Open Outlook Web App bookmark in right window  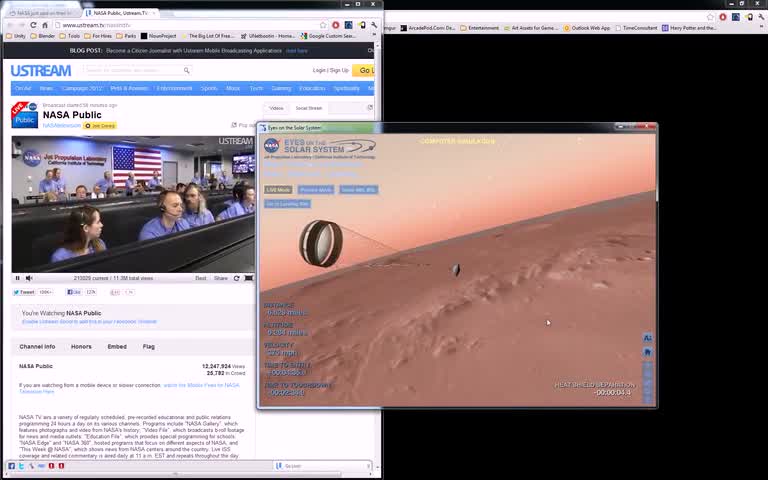coord(587,28)
